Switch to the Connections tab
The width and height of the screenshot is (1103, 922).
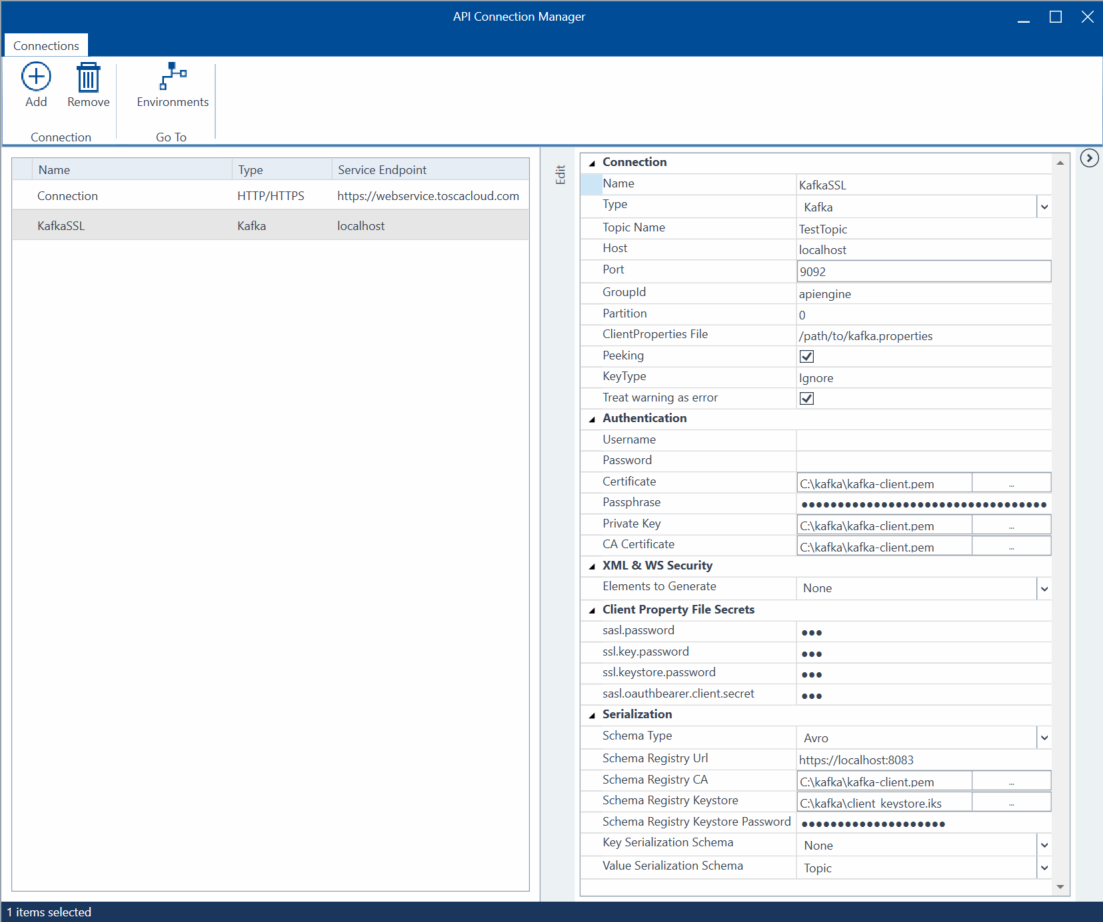tap(46, 46)
